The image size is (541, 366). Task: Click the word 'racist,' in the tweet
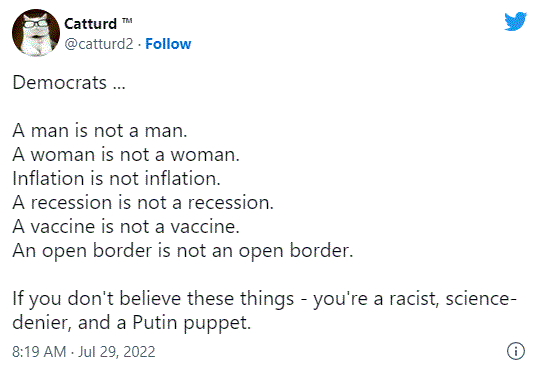(x=414, y=299)
